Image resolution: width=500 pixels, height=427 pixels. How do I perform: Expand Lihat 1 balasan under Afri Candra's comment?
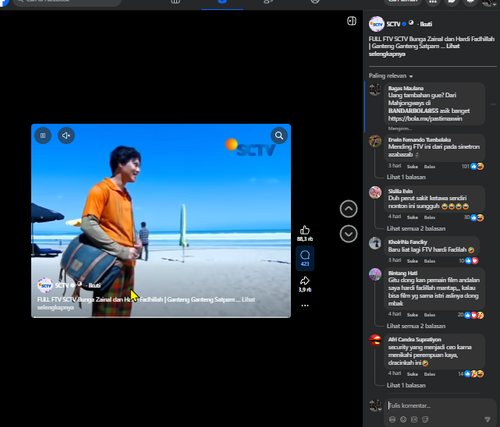click(406, 385)
